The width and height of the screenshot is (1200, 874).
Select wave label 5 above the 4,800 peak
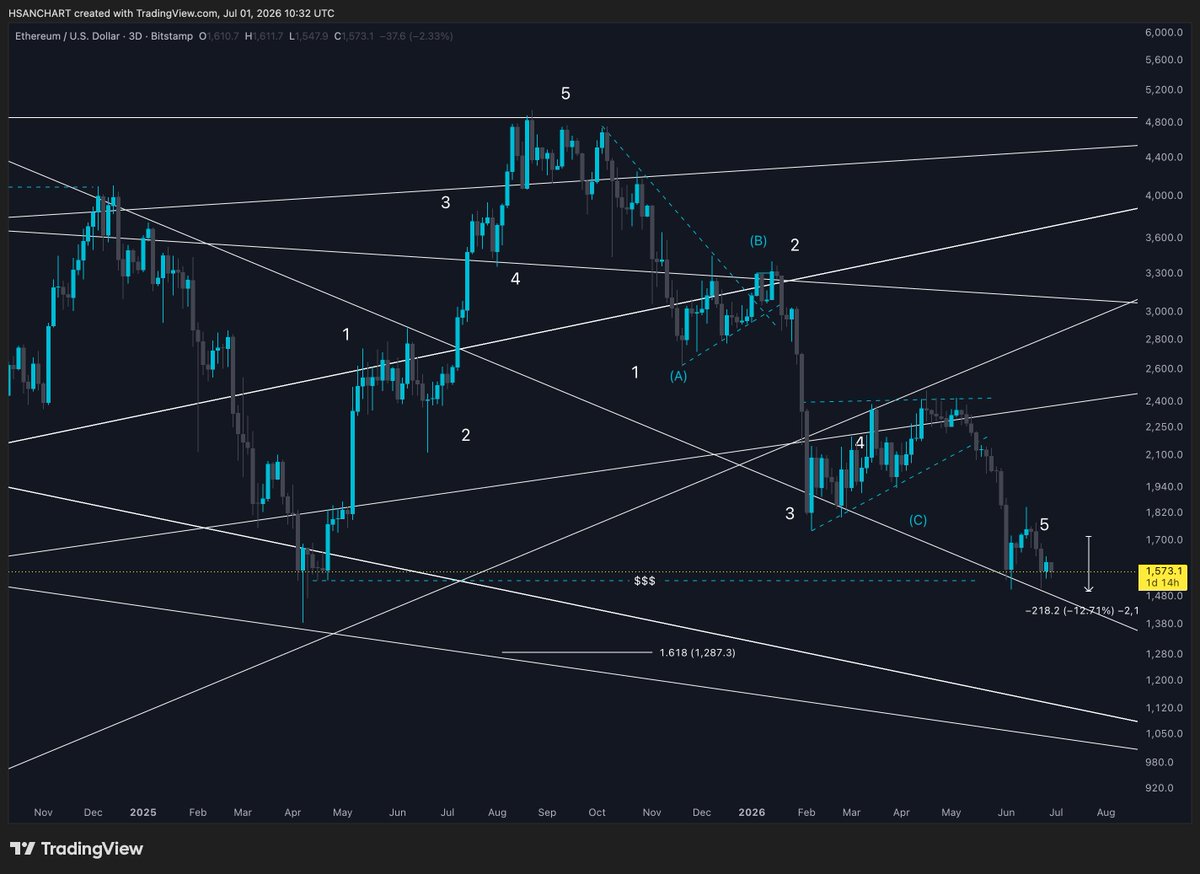point(565,94)
